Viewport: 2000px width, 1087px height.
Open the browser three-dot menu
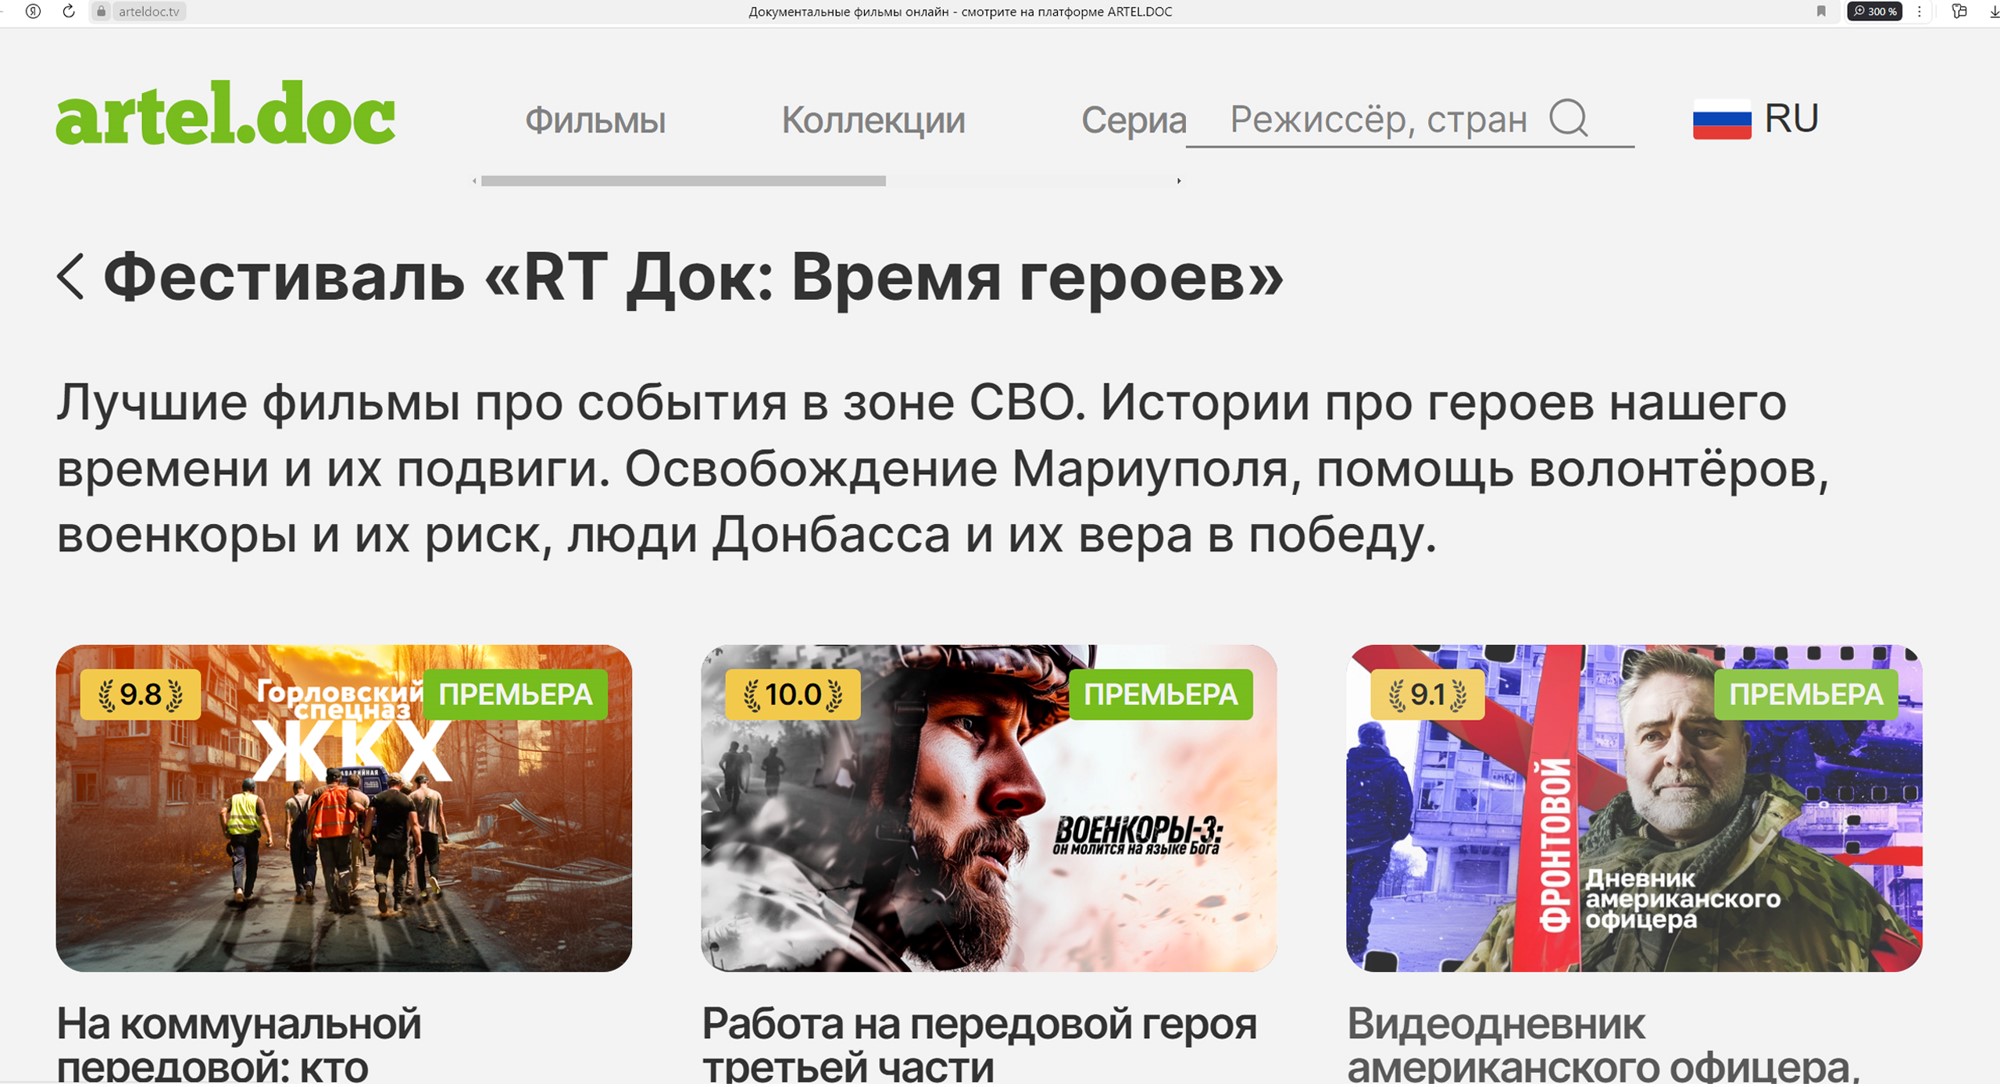point(1919,11)
